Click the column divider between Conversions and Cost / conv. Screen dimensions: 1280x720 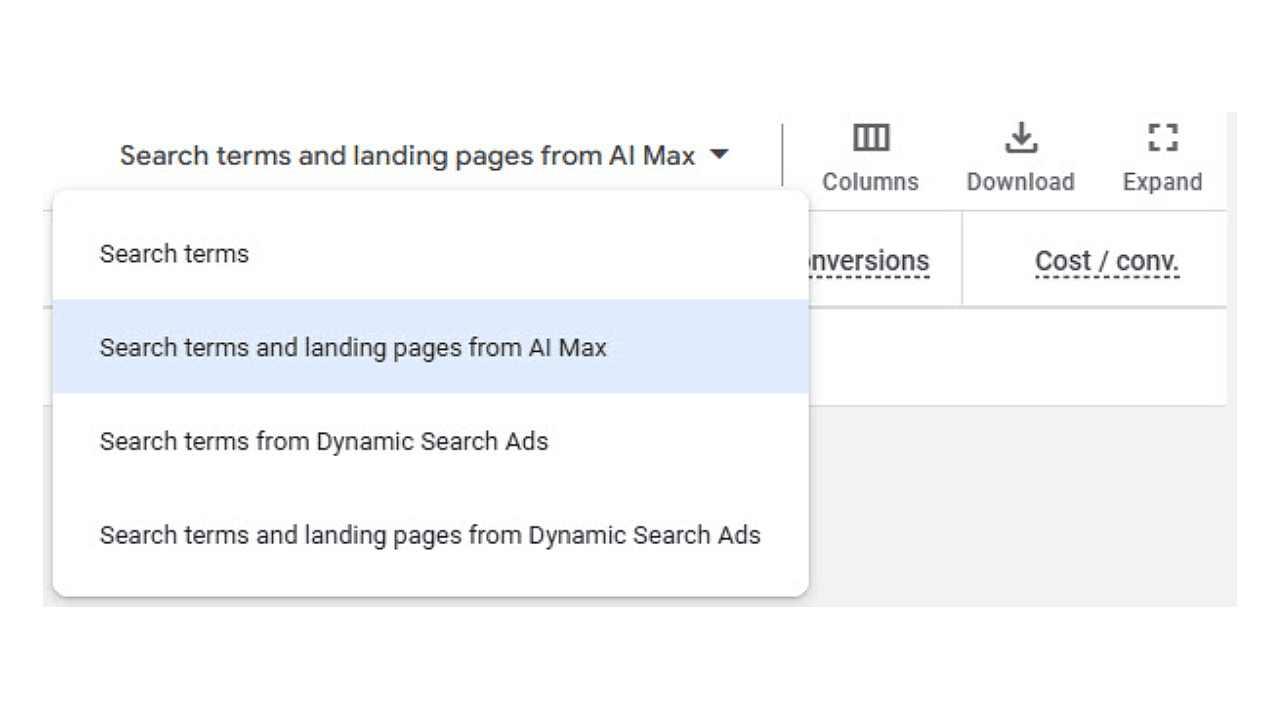(962, 258)
